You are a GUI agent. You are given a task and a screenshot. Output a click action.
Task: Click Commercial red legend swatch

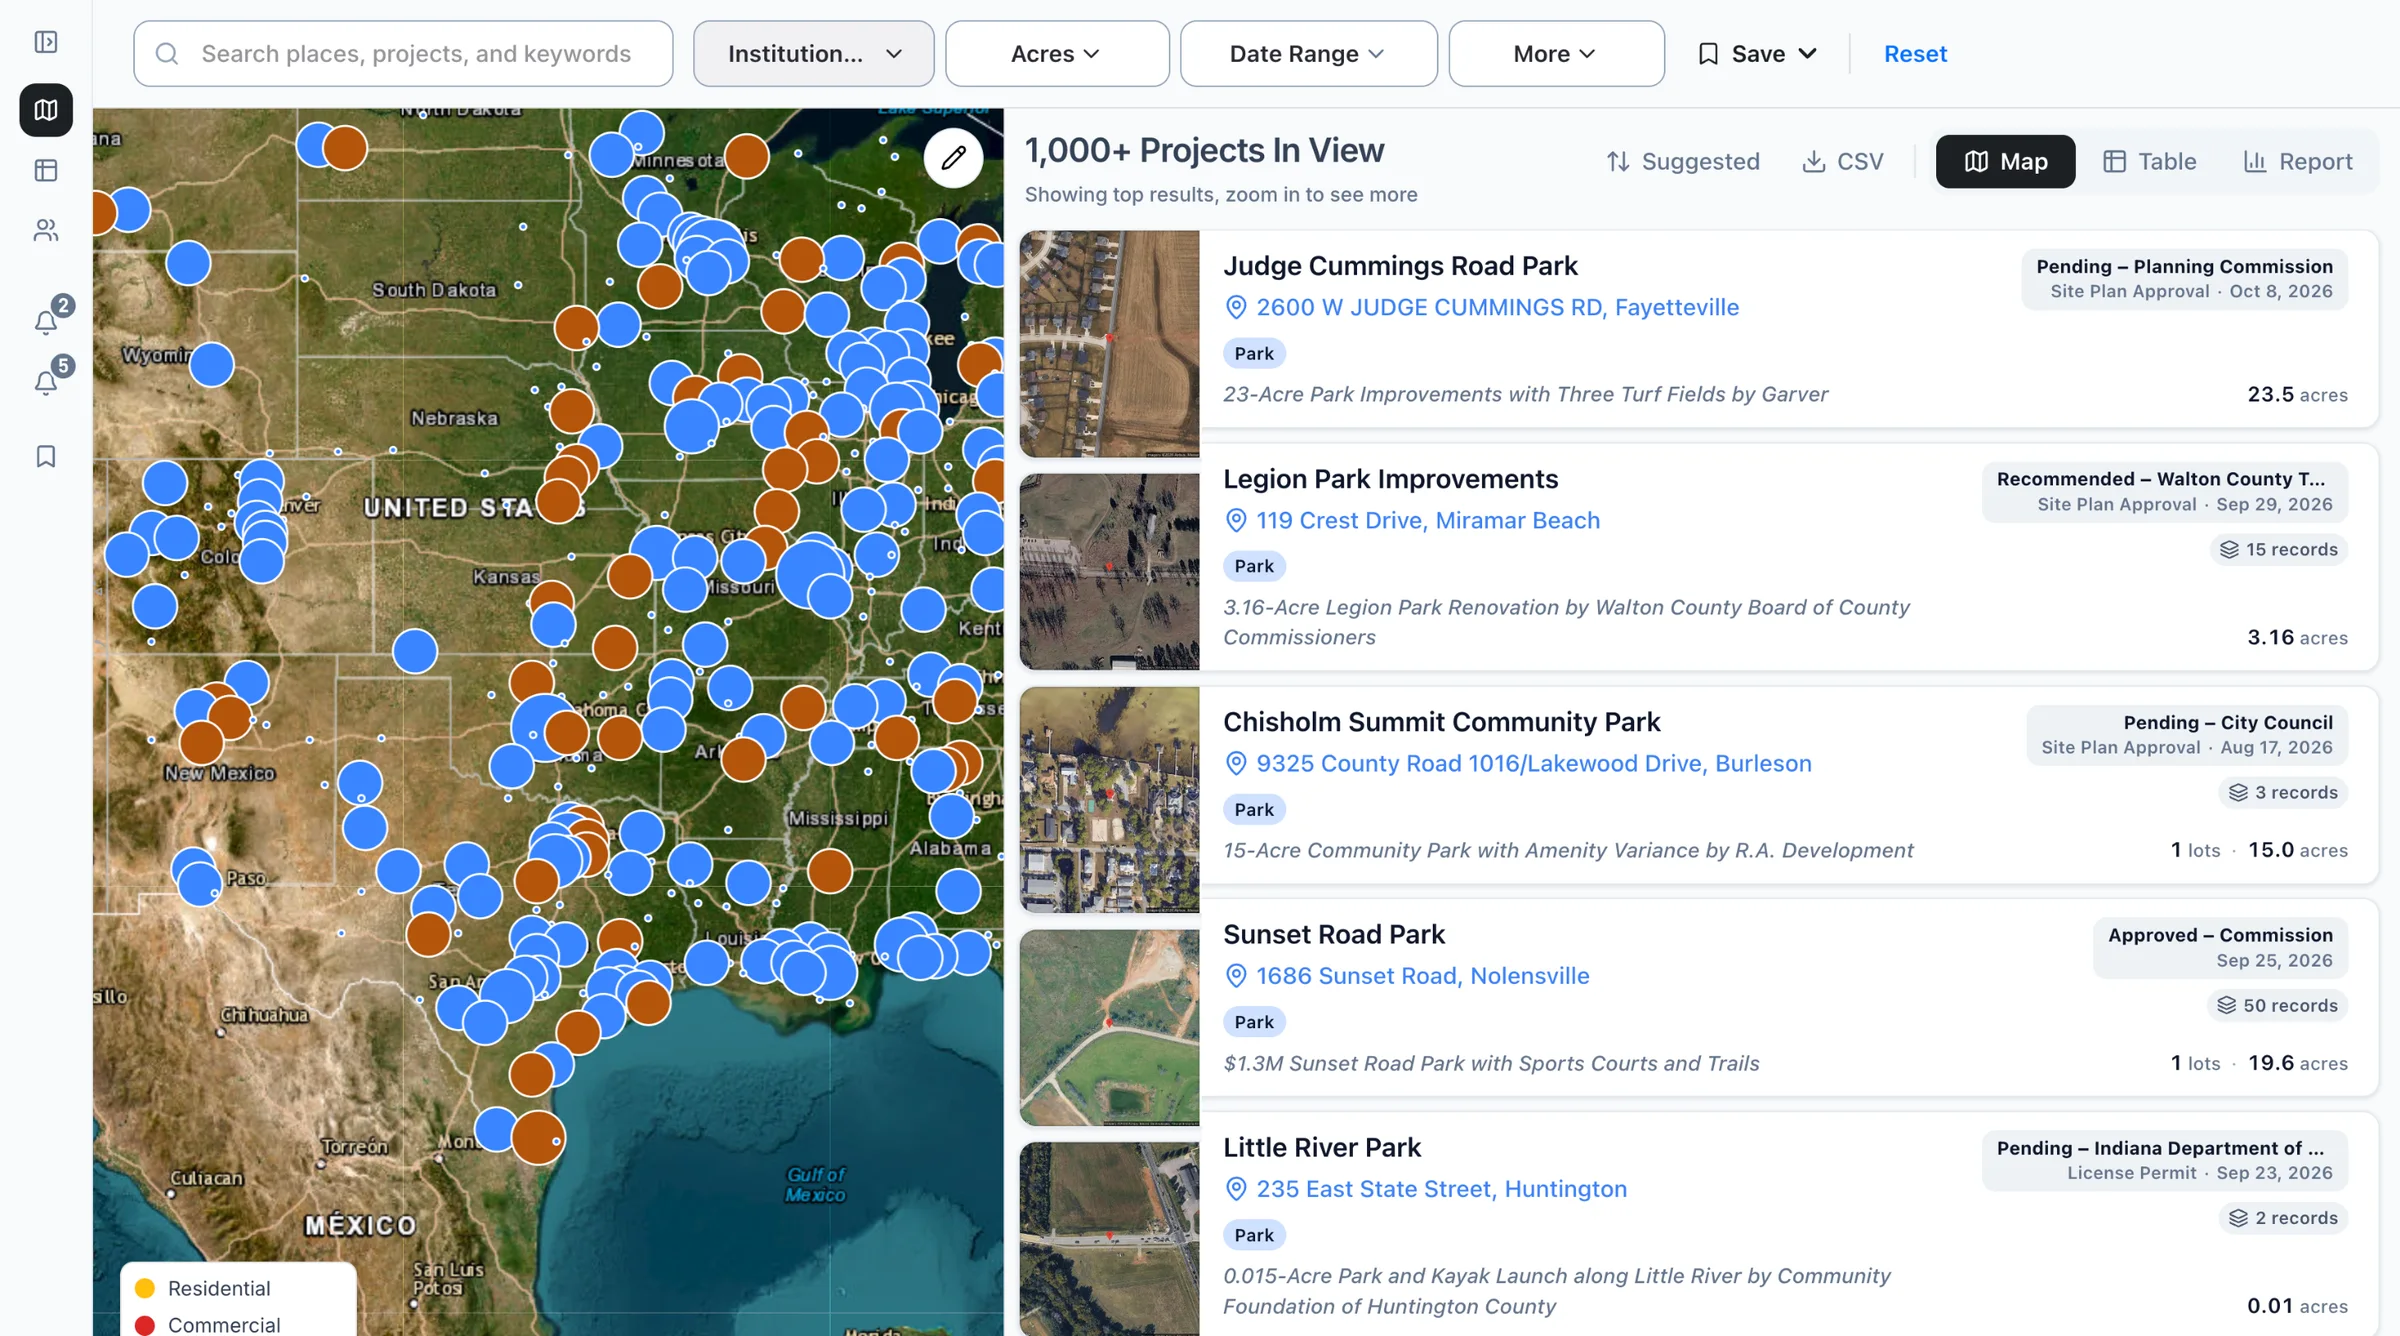tap(145, 1325)
